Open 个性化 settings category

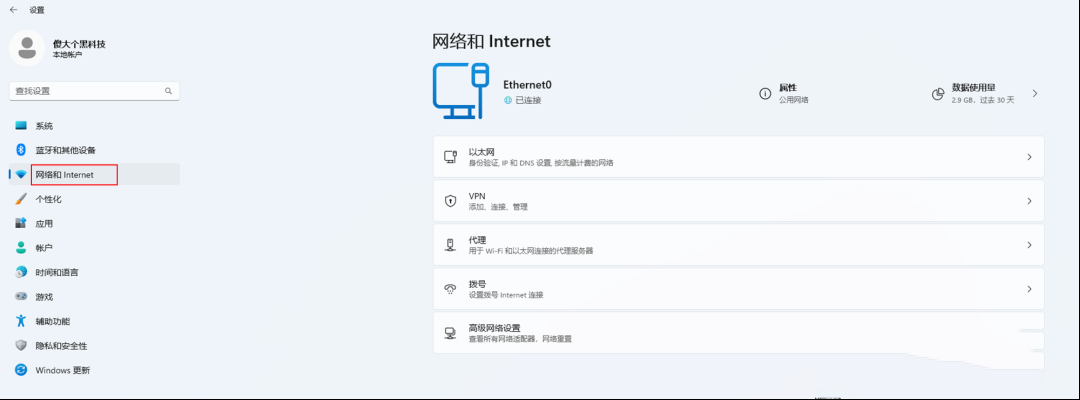(x=94, y=199)
